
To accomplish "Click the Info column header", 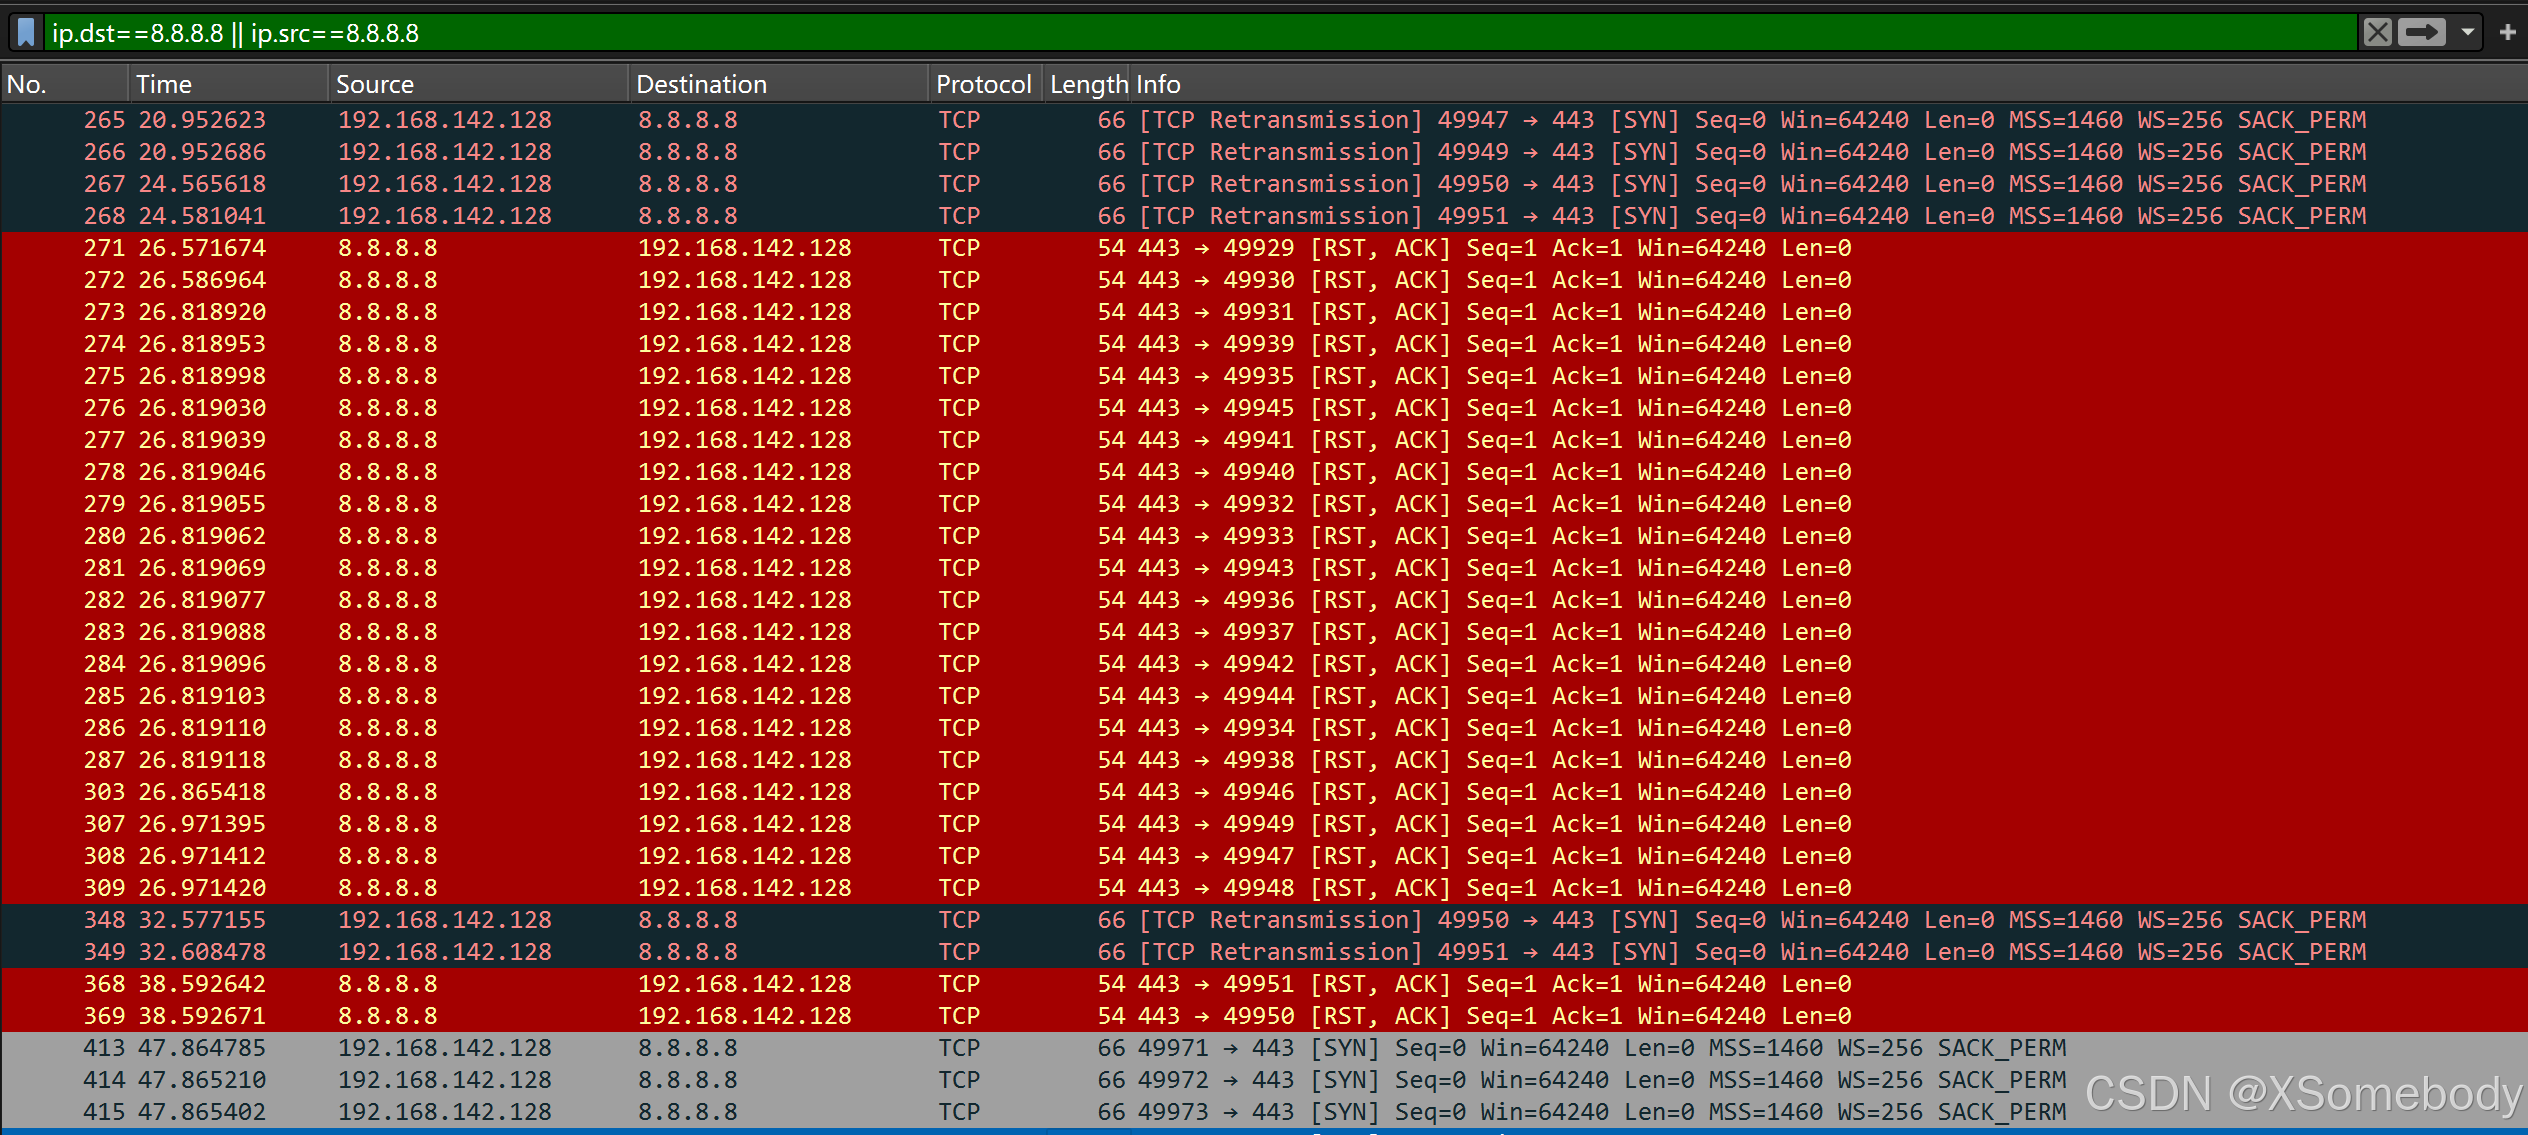I will [1158, 85].
